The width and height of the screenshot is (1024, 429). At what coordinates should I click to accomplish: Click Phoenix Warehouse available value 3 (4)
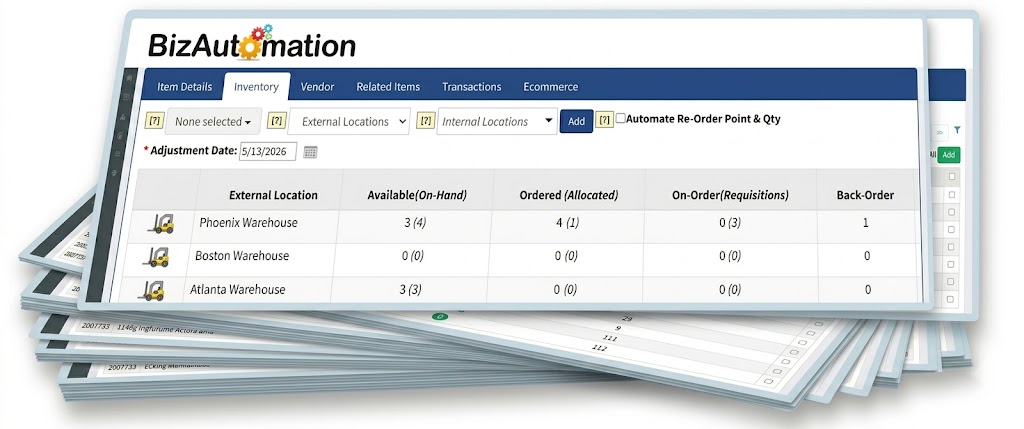415,223
